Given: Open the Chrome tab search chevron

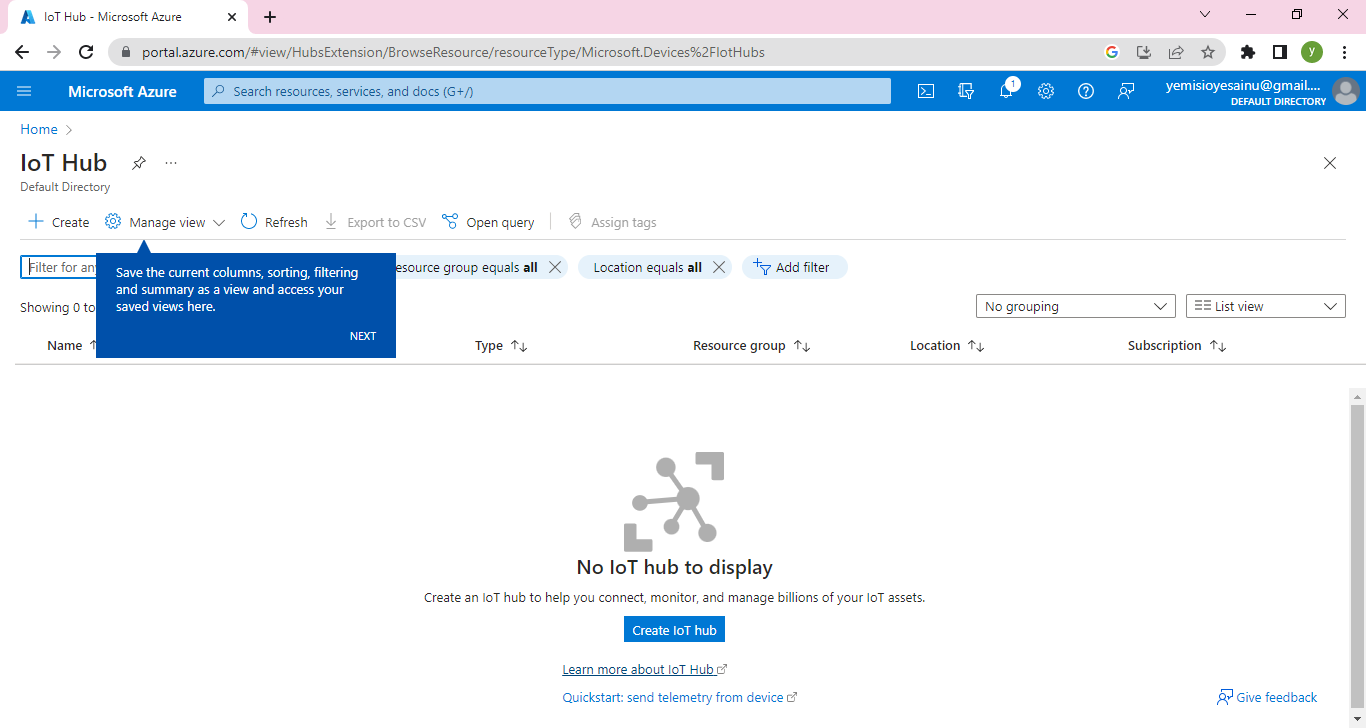Looking at the screenshot, I should click(1205, 15).
